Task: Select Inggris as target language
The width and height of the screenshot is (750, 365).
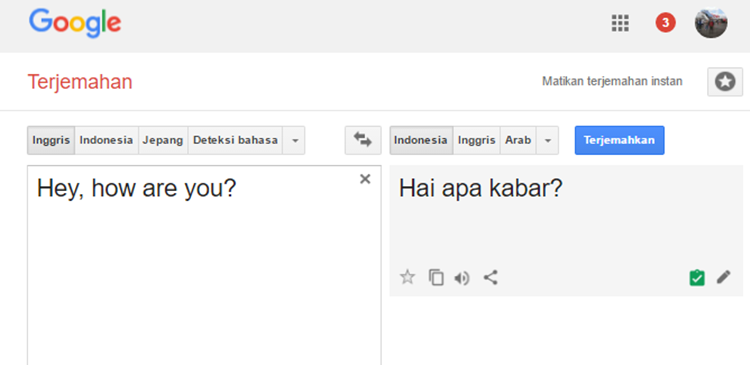Action: [476, 140]
